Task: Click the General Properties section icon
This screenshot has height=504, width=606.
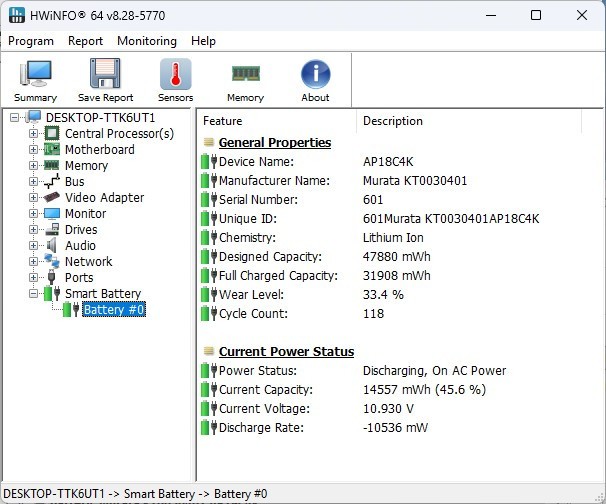Action: click(209, 142)
